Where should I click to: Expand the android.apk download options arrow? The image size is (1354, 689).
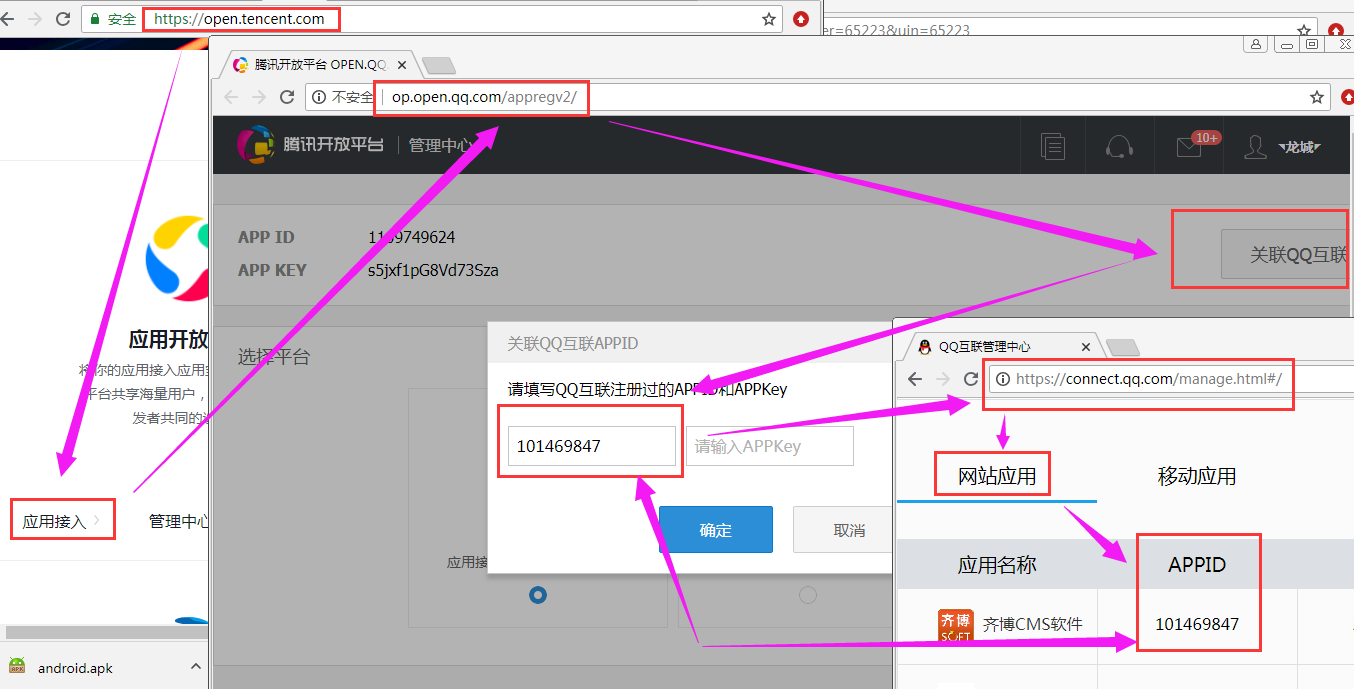[196, 667]
